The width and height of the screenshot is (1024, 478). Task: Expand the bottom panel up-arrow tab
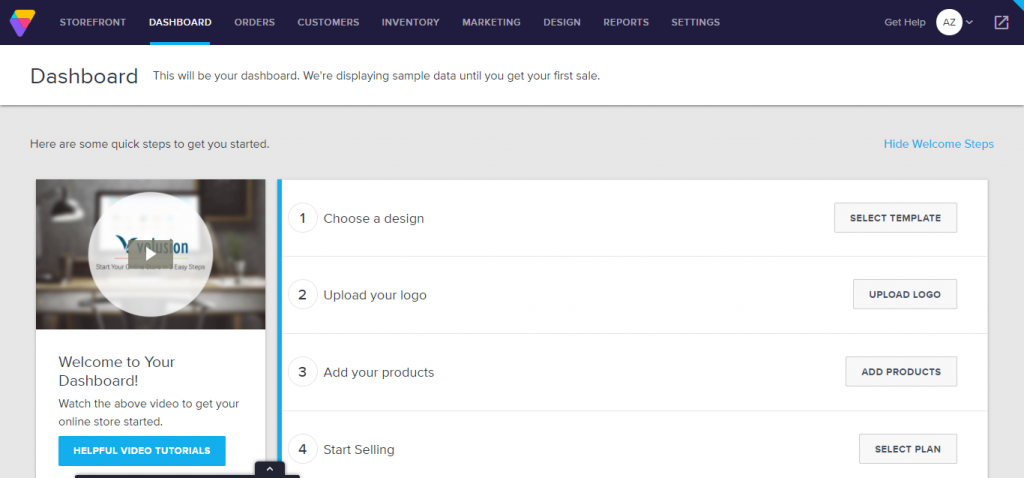pyautogui.click(x=270, y=469)
